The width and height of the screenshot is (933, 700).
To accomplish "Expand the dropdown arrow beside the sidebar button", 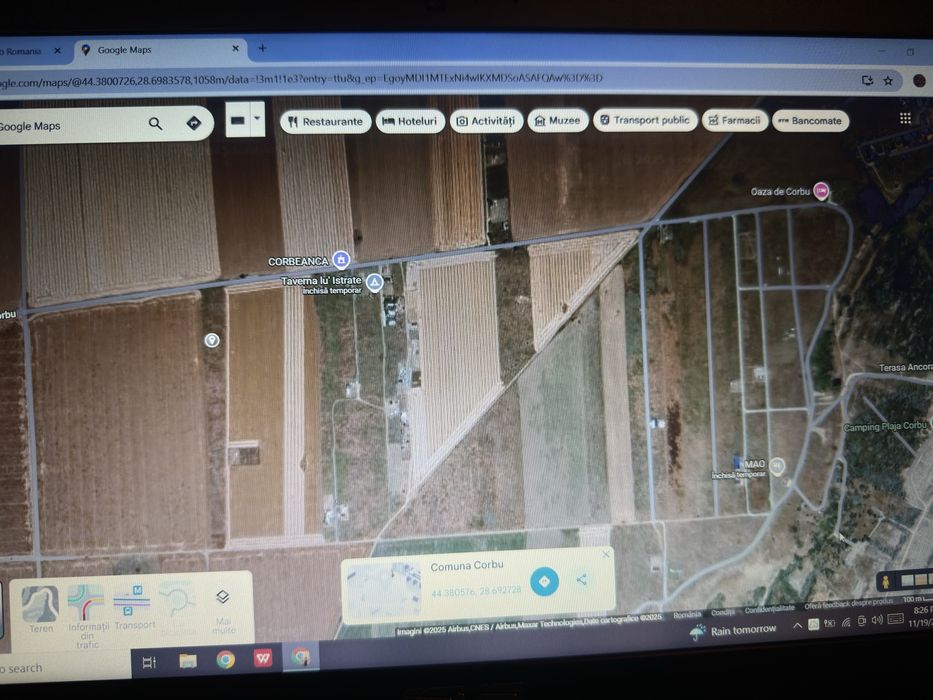I will [x=257, y=119].
